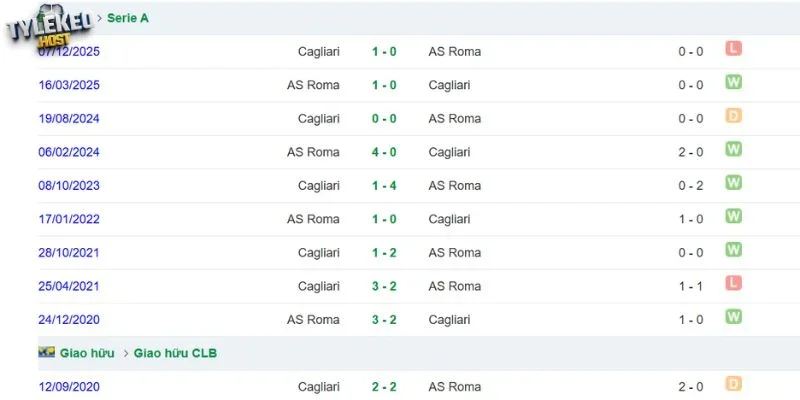Open the Giao hữu CLB link
The width and height of the screenshot is (800, 400).
coord(175,353)
